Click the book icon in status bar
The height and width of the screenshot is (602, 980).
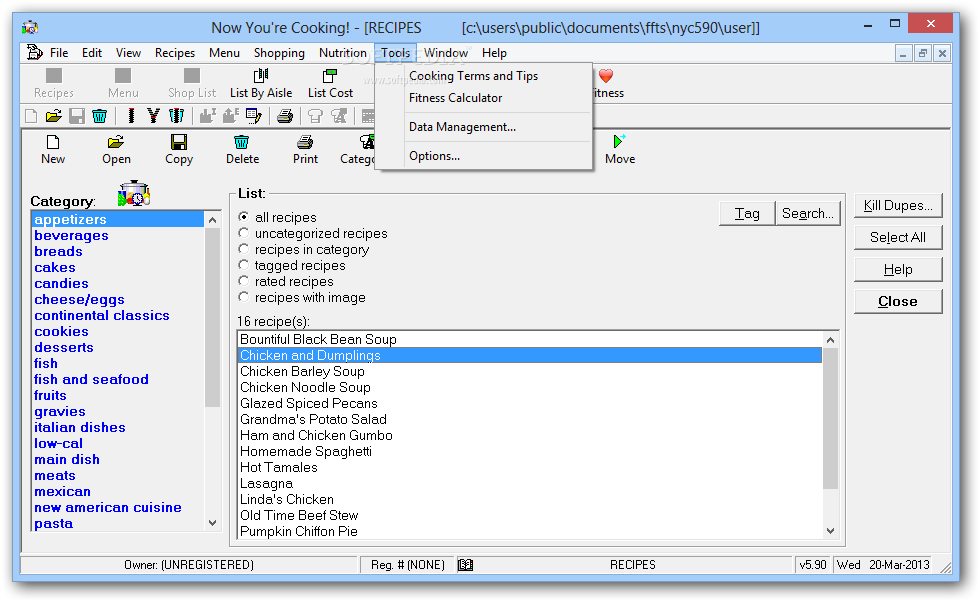pyautogui.click(x=465, y=565)
